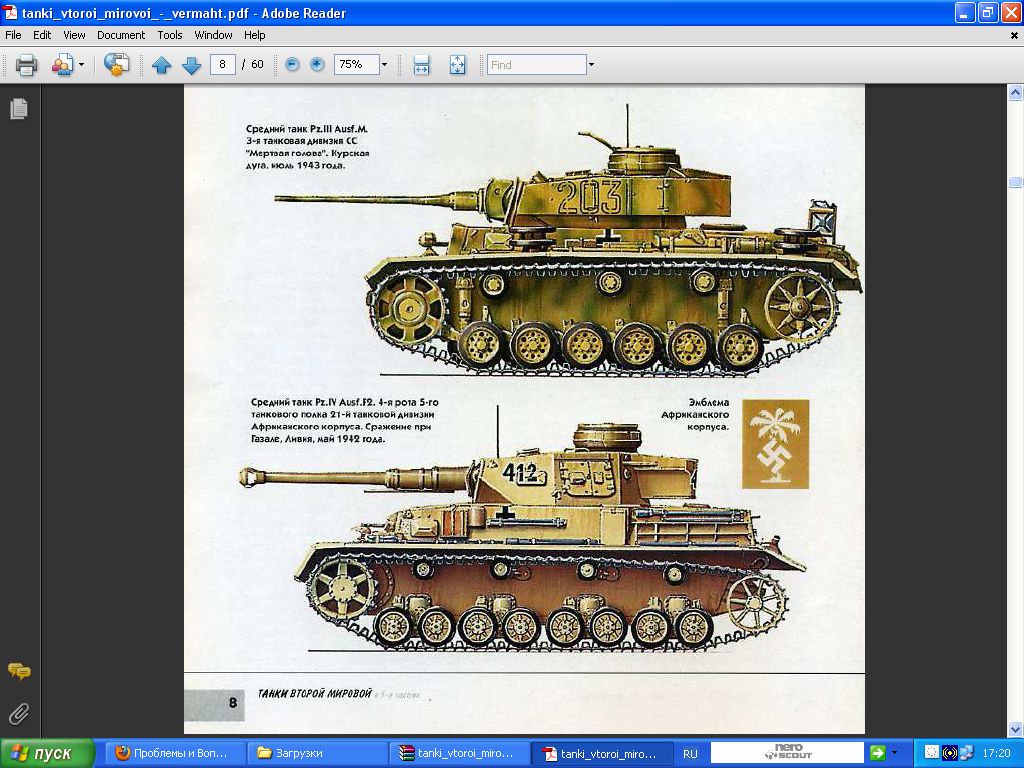The height and width of the screenshot is (768, 1024).
Task: Fit one full page to window
Action: click(457, 65)
